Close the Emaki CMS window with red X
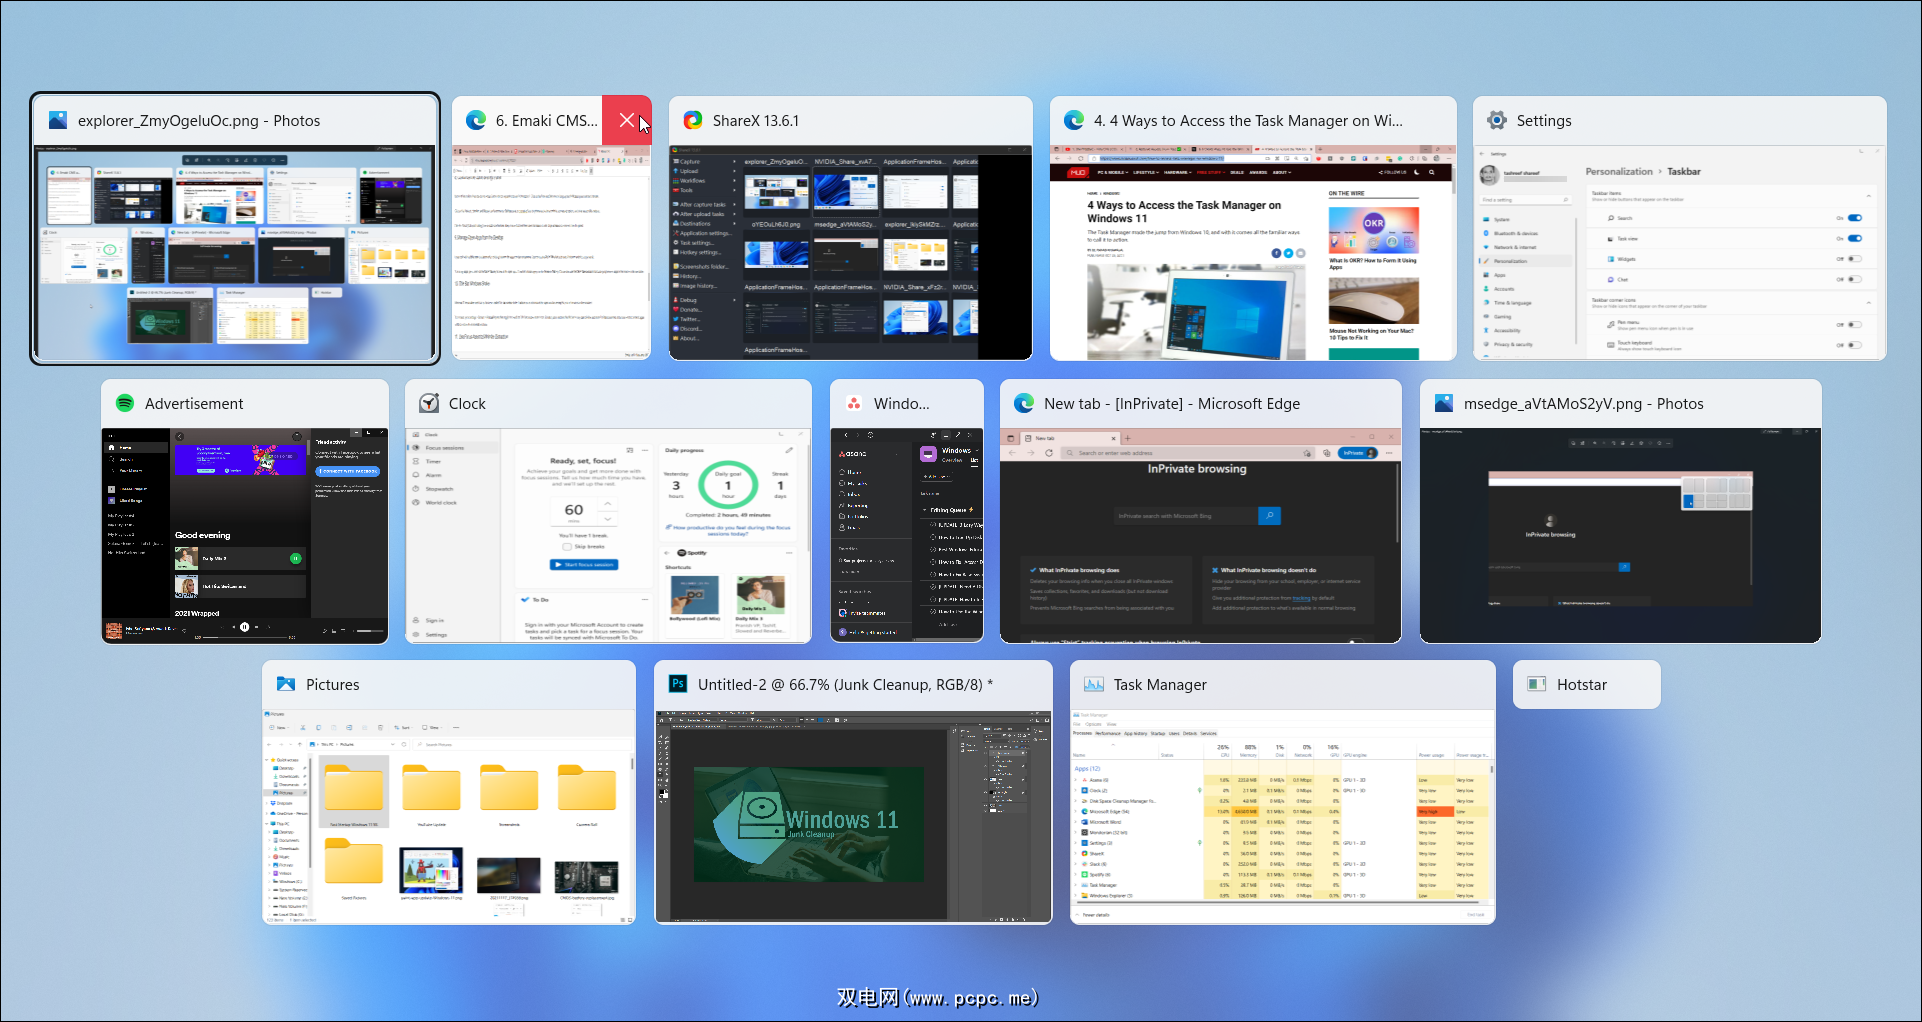Viewport: 1922px width, 1022px height. pyautogui.click(x=627, y=121)
